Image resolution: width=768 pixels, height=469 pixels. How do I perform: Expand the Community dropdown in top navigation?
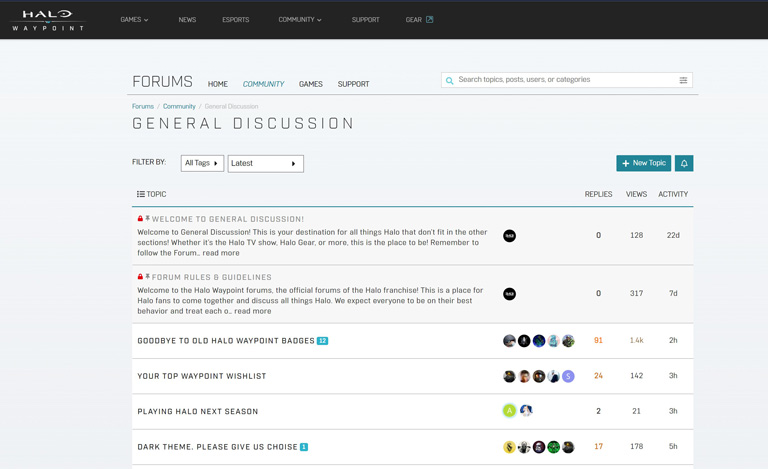[300, 20]
